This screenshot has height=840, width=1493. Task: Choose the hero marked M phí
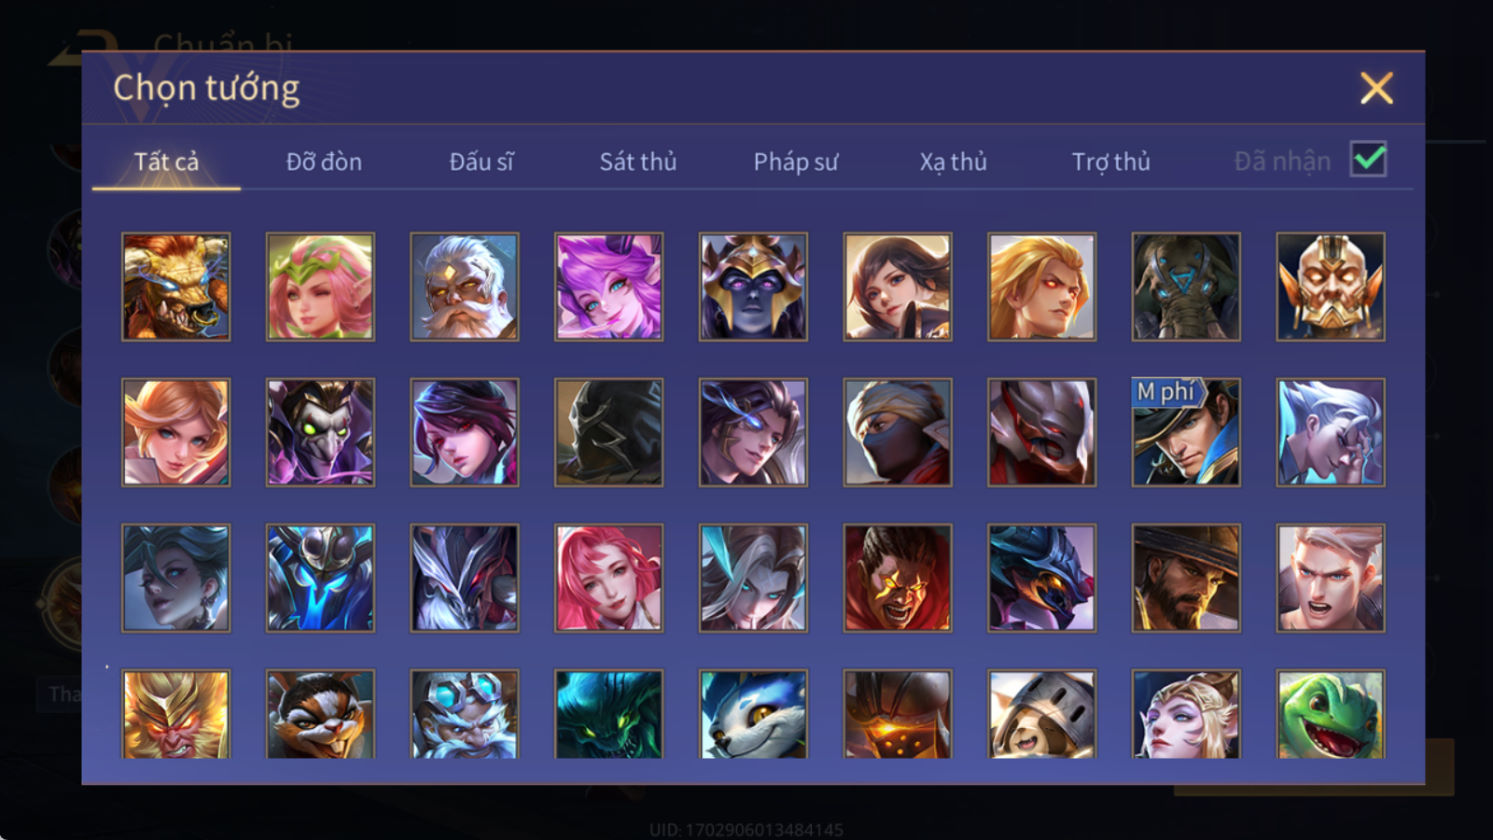click(1186, 432)
